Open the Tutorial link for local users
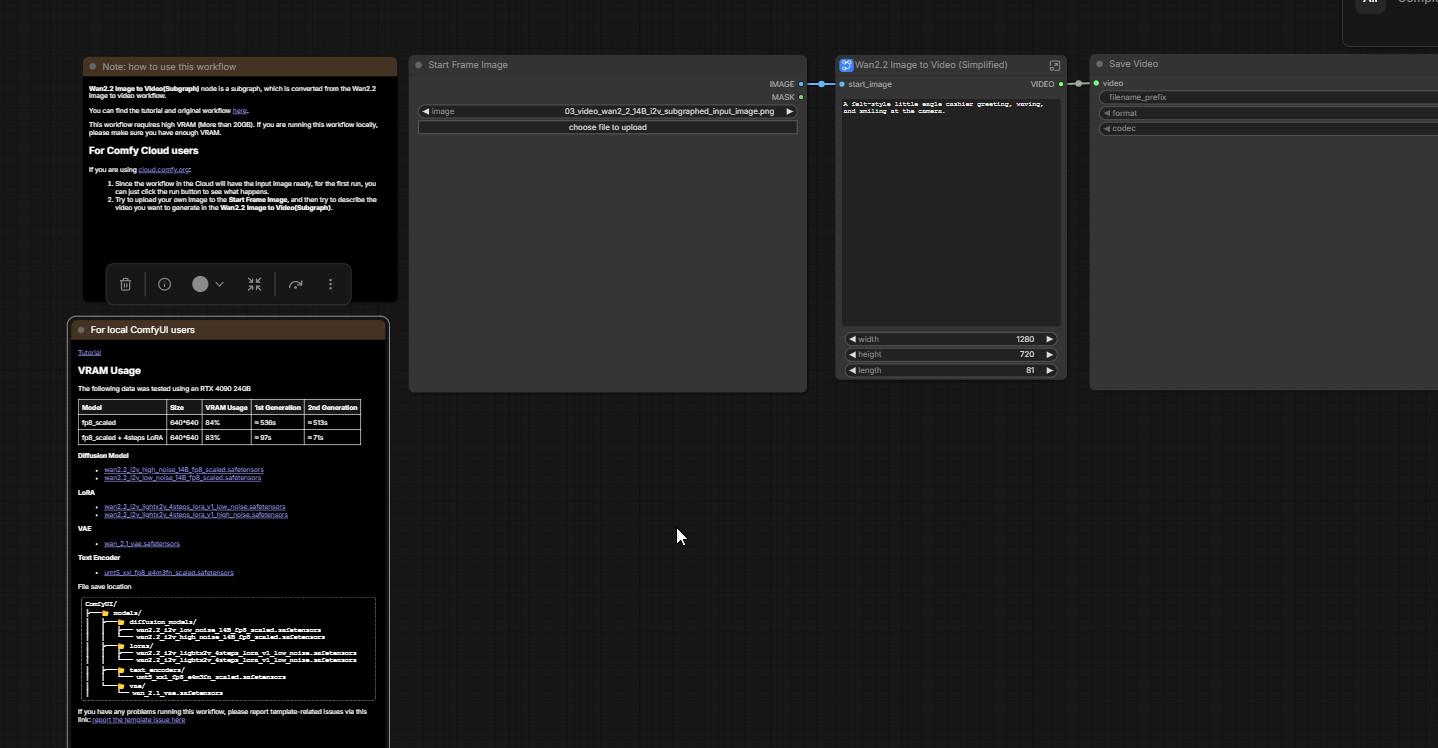 89,352
